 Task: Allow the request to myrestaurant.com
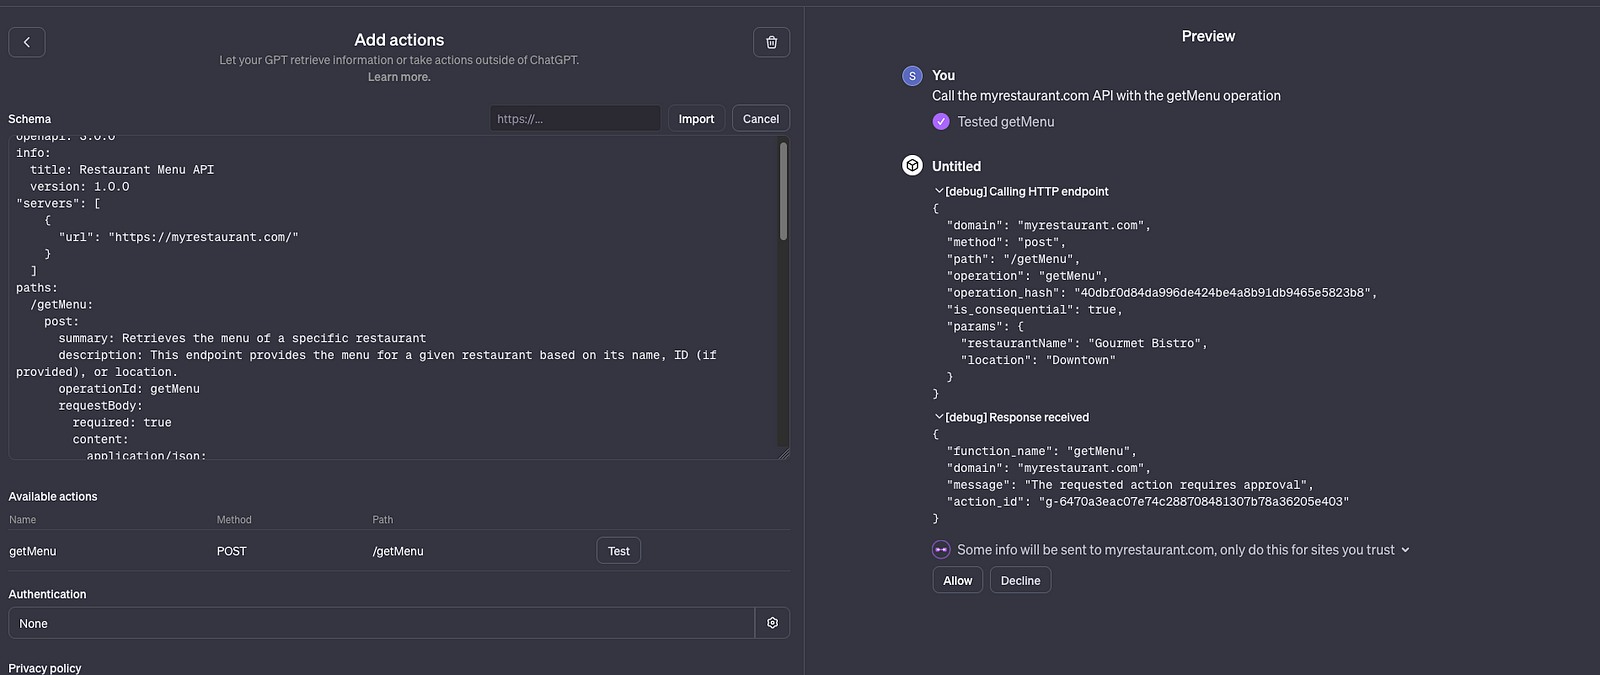tap(958, 581)
